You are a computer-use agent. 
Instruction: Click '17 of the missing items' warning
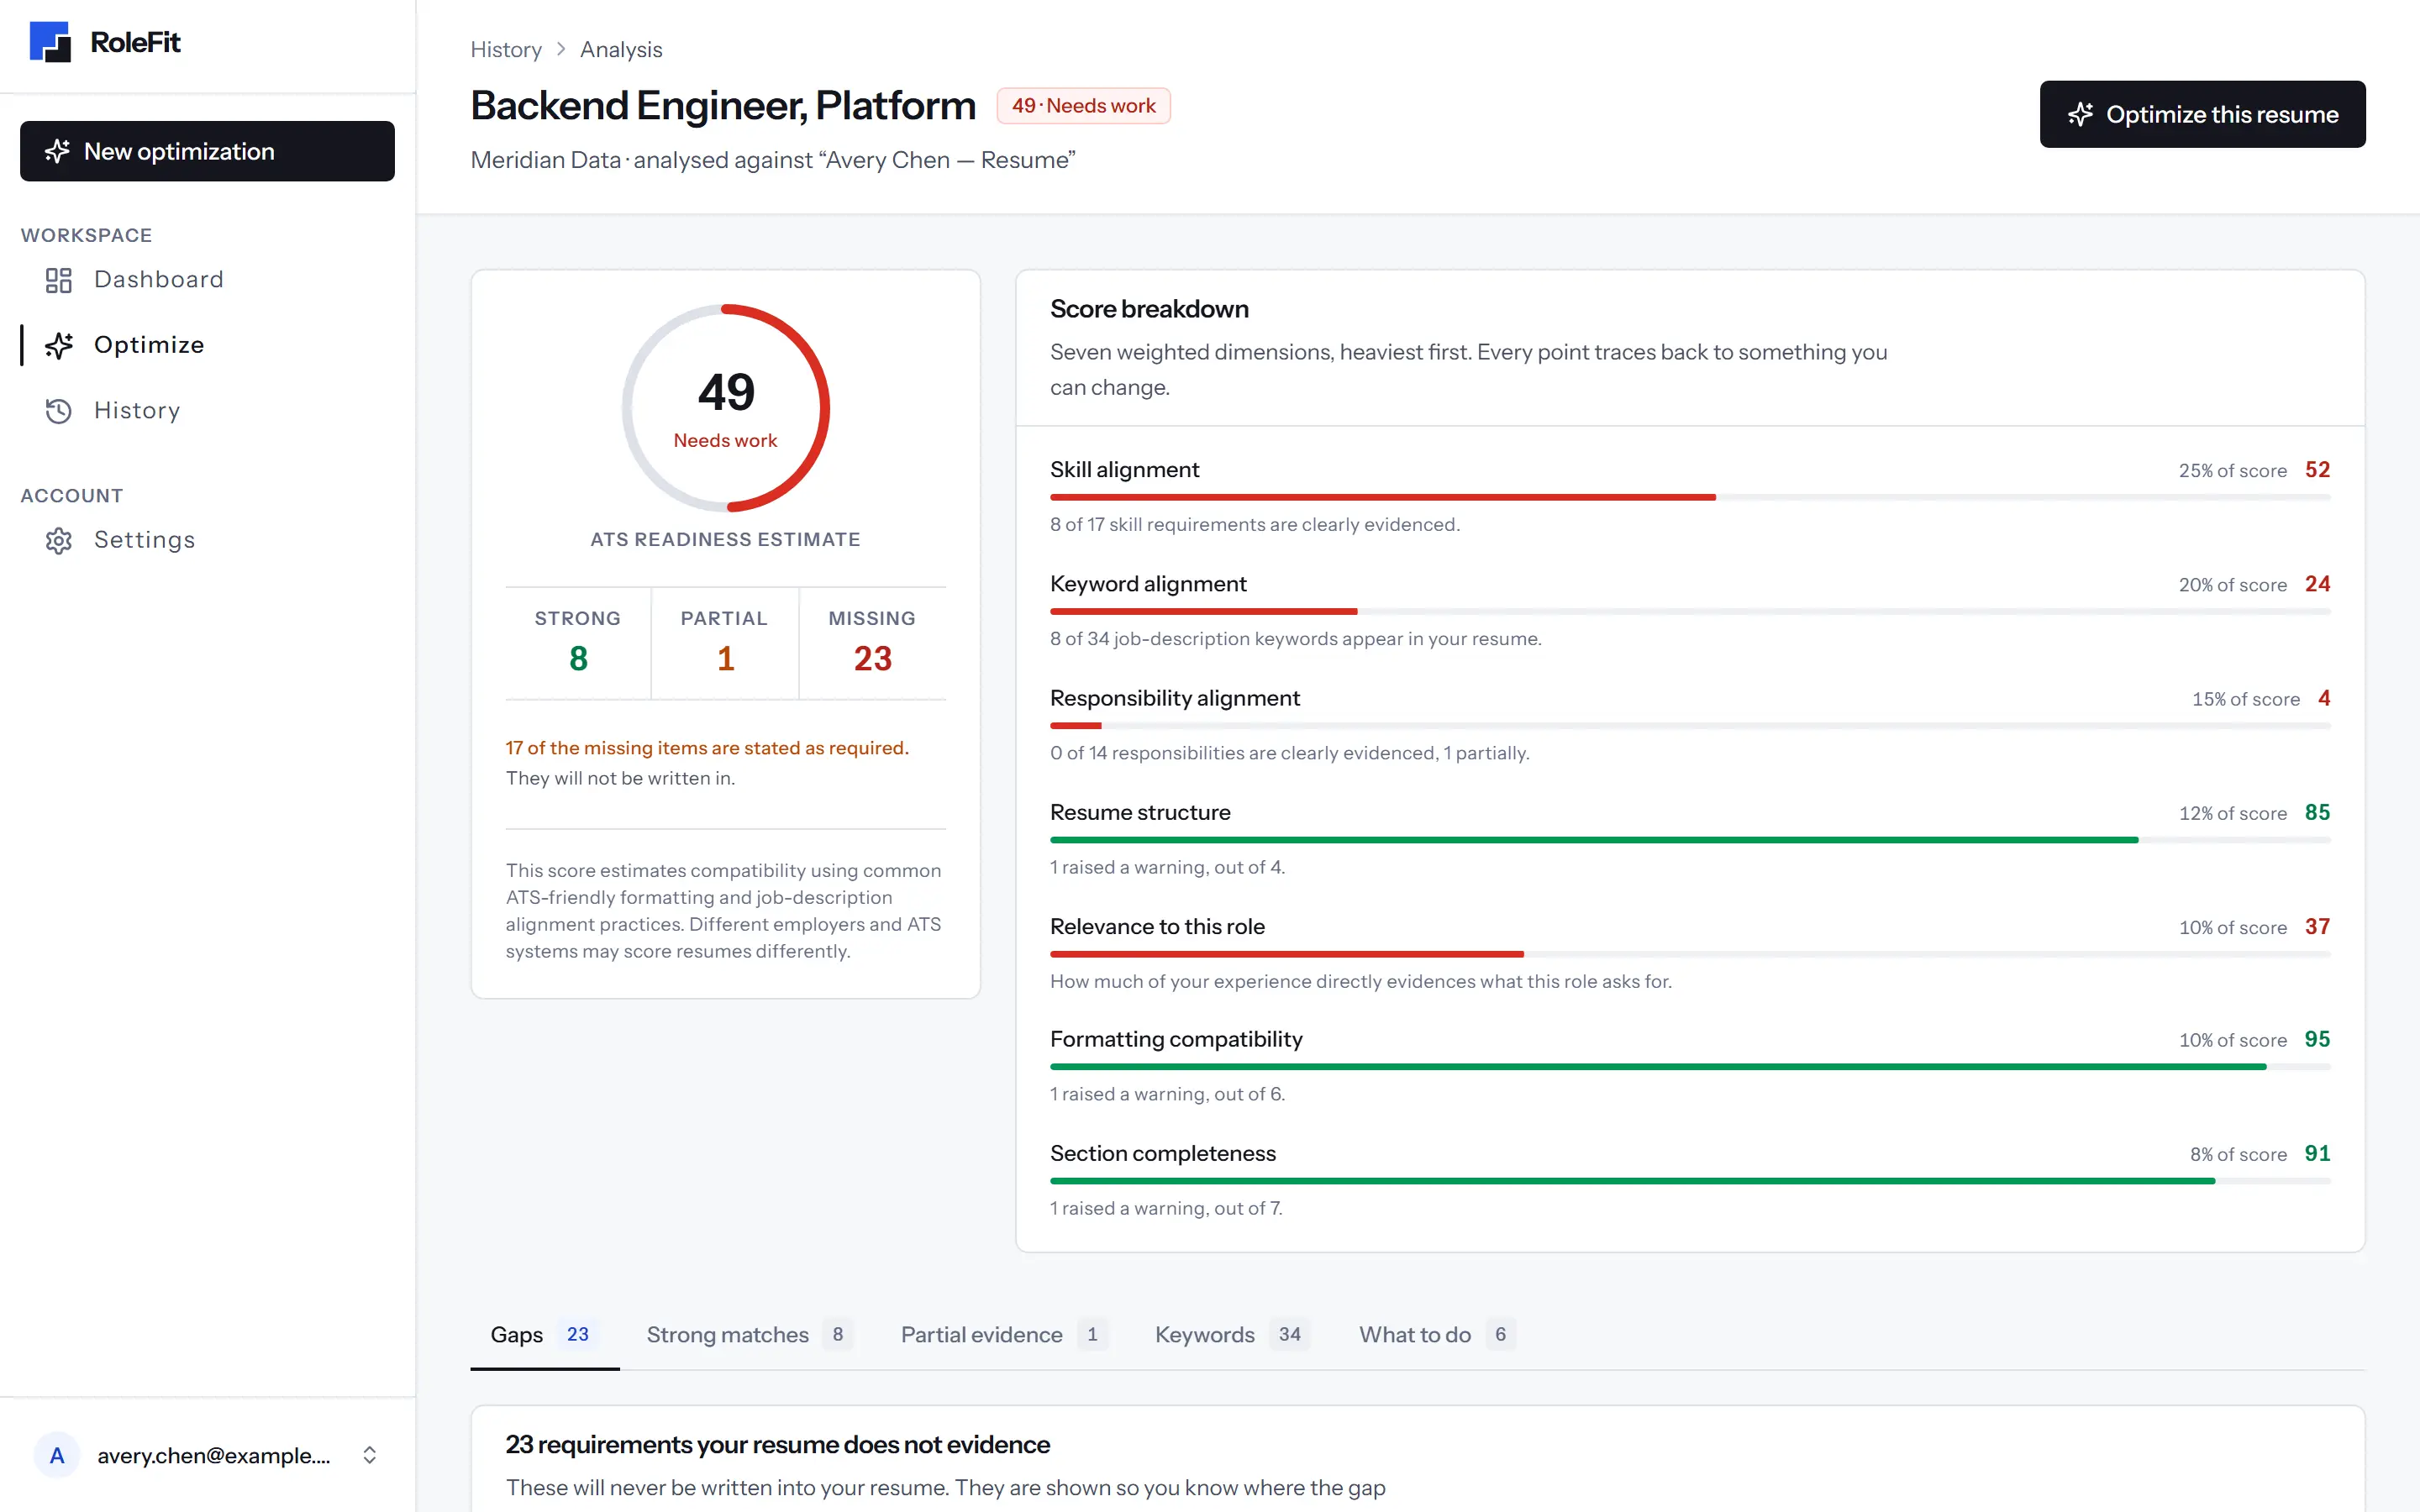707,748
